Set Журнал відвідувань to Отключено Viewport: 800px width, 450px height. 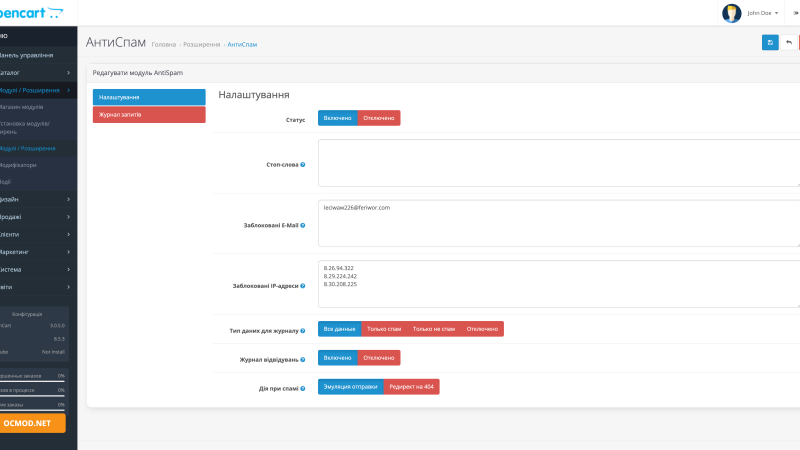(x=379, y=358)
